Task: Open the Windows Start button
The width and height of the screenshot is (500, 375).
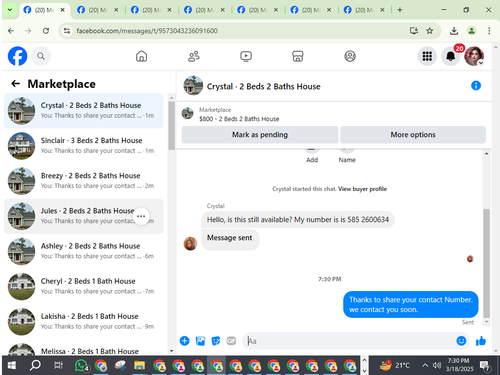Action: click(x=12, y=366)
